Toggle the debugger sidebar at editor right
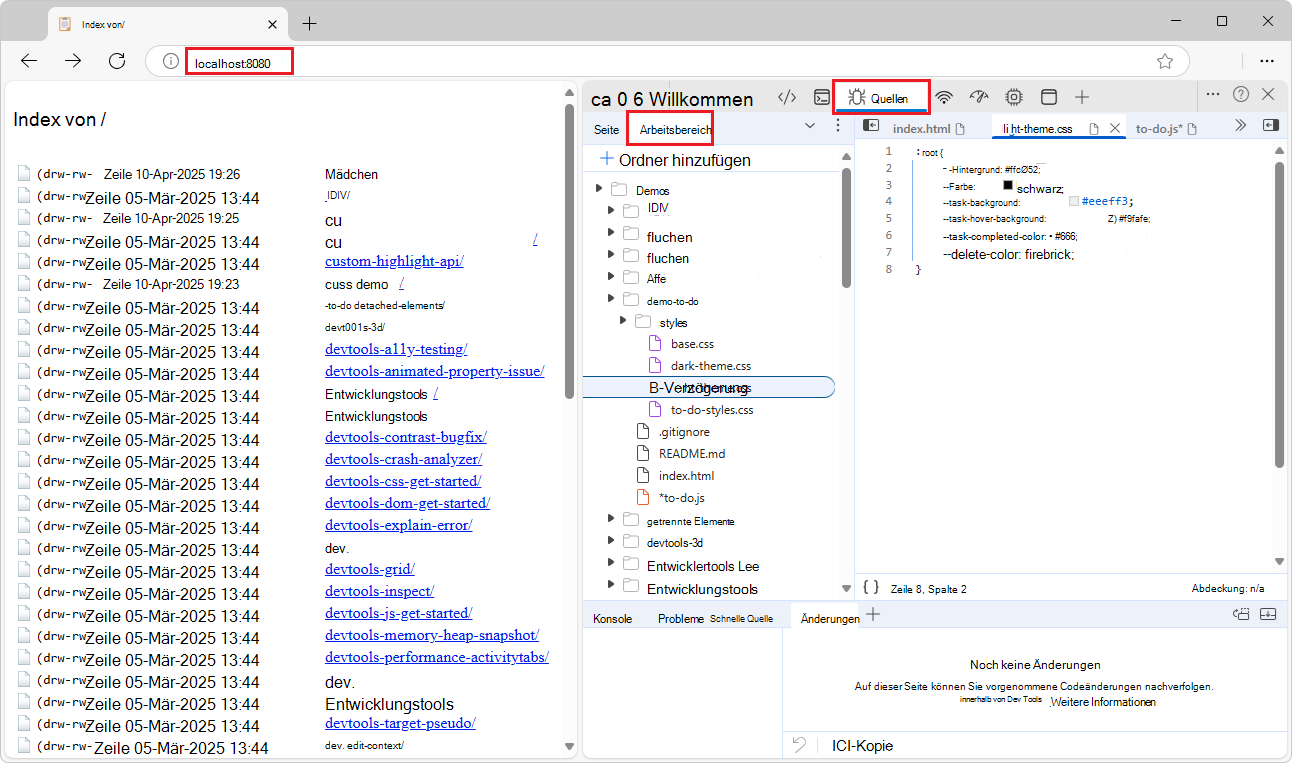 (x=1270, y=126)
